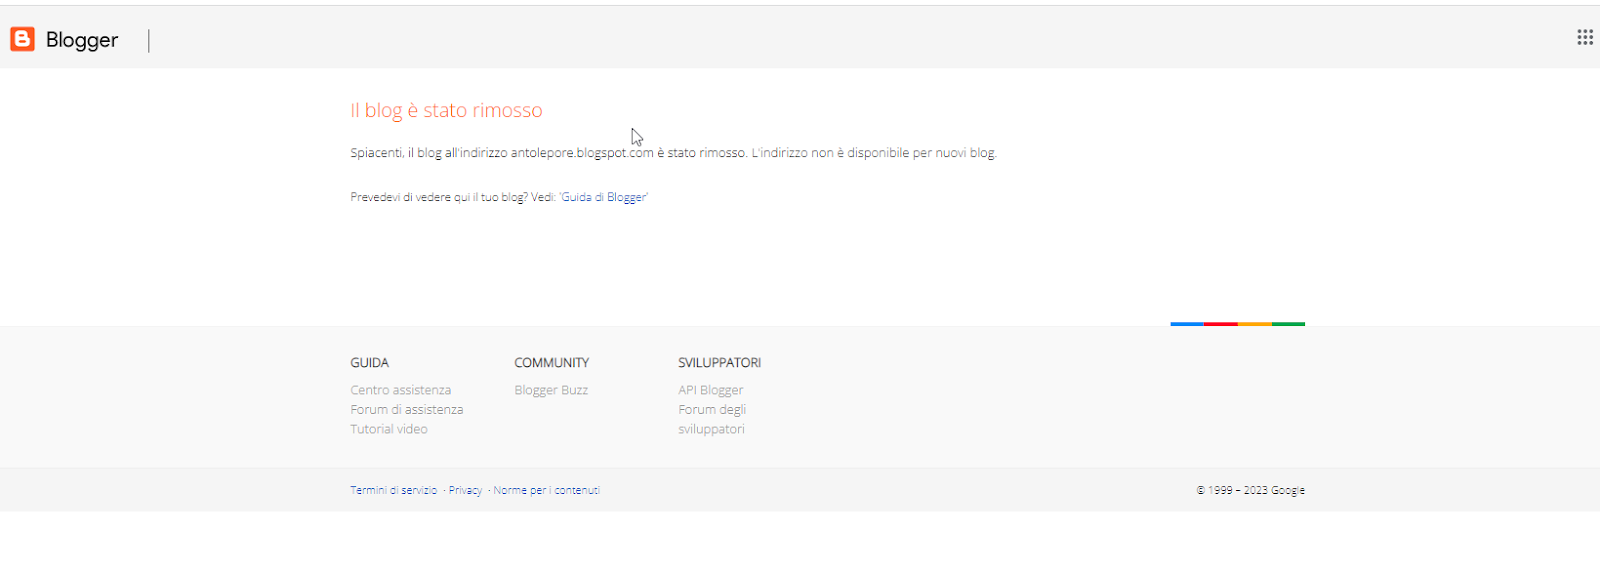Click 'Il blog è stato rimosso' heading

tap(446, 110)
